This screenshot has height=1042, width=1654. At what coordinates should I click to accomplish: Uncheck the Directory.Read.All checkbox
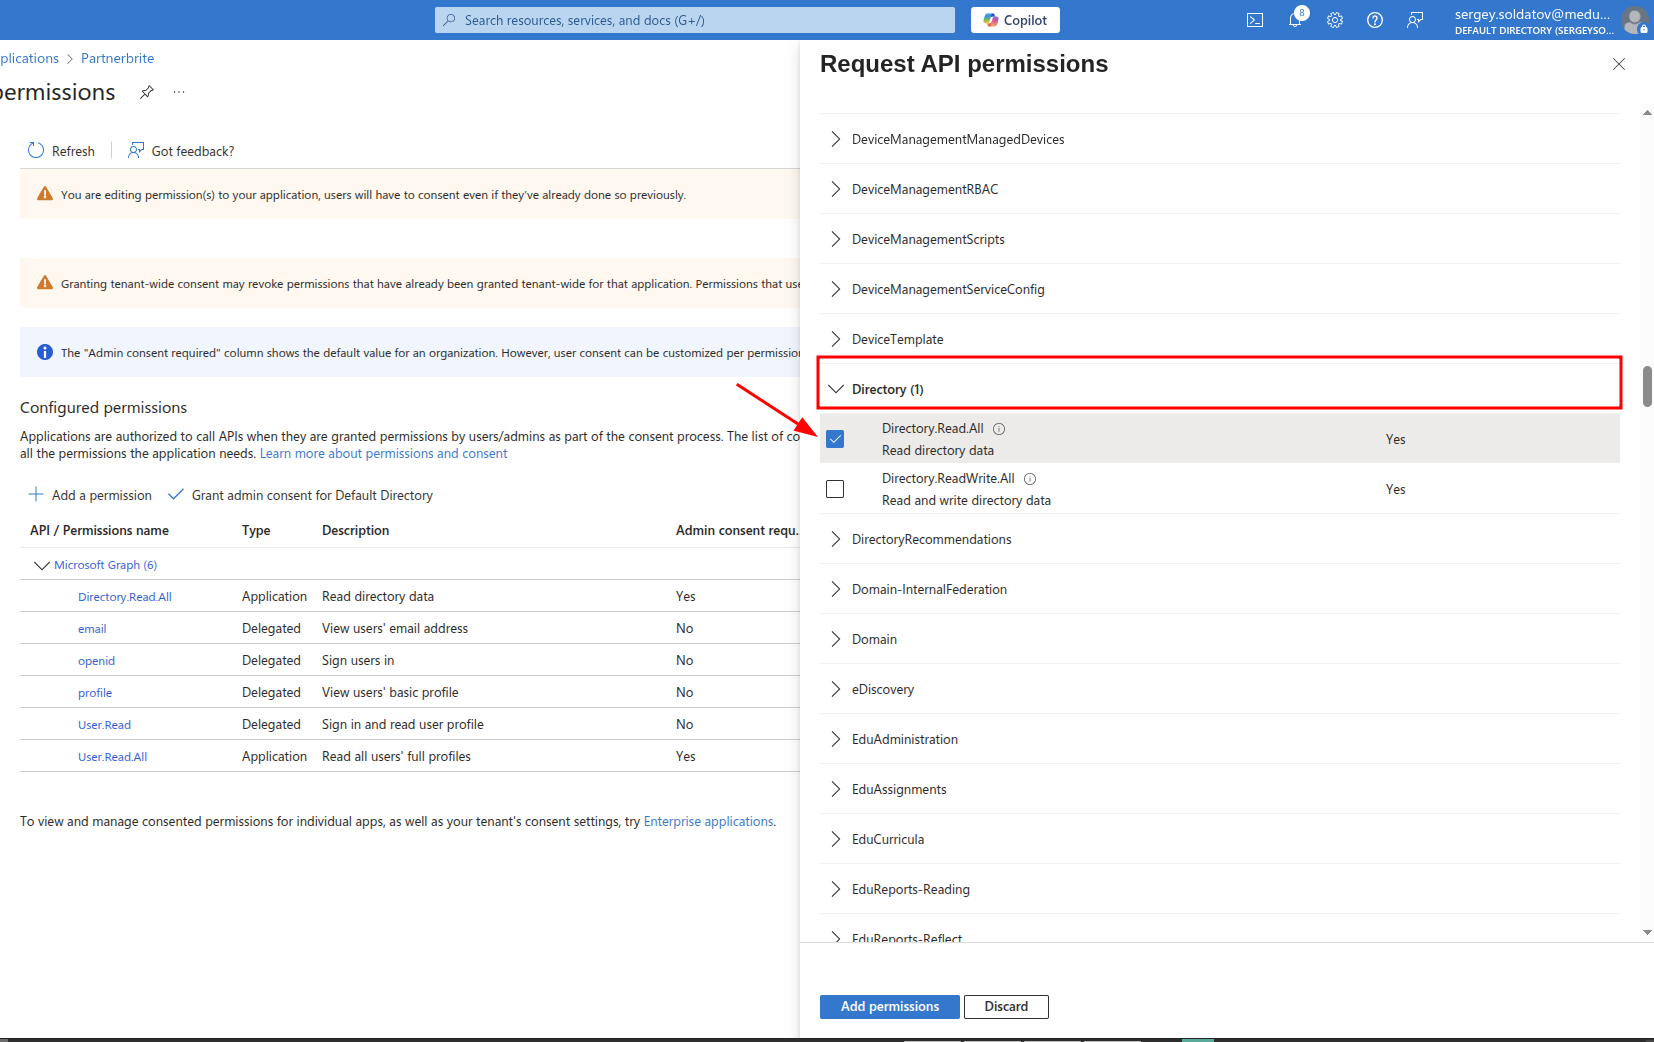pyautogui.click(x=835, y=439)
